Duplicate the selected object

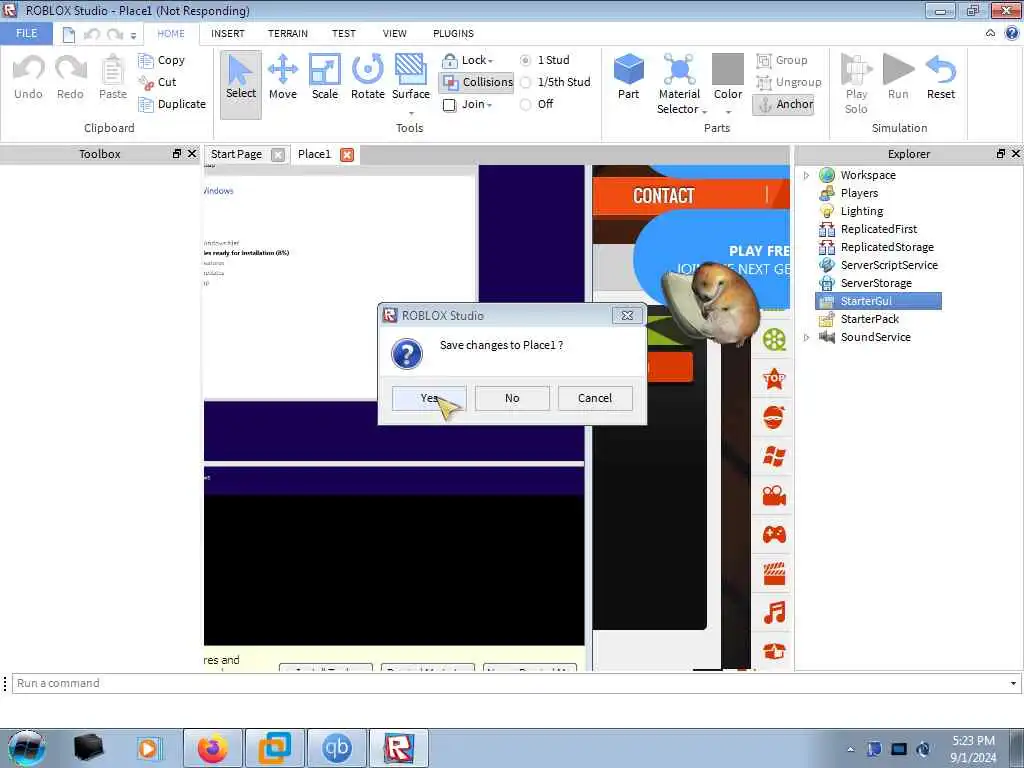click(x=172, y=104)
